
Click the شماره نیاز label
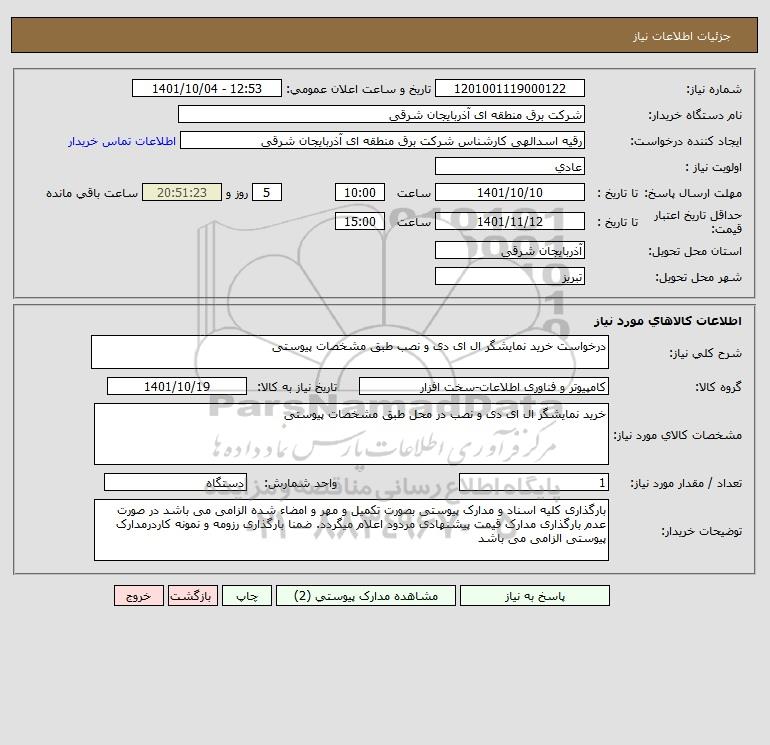[x=714, y=89]
